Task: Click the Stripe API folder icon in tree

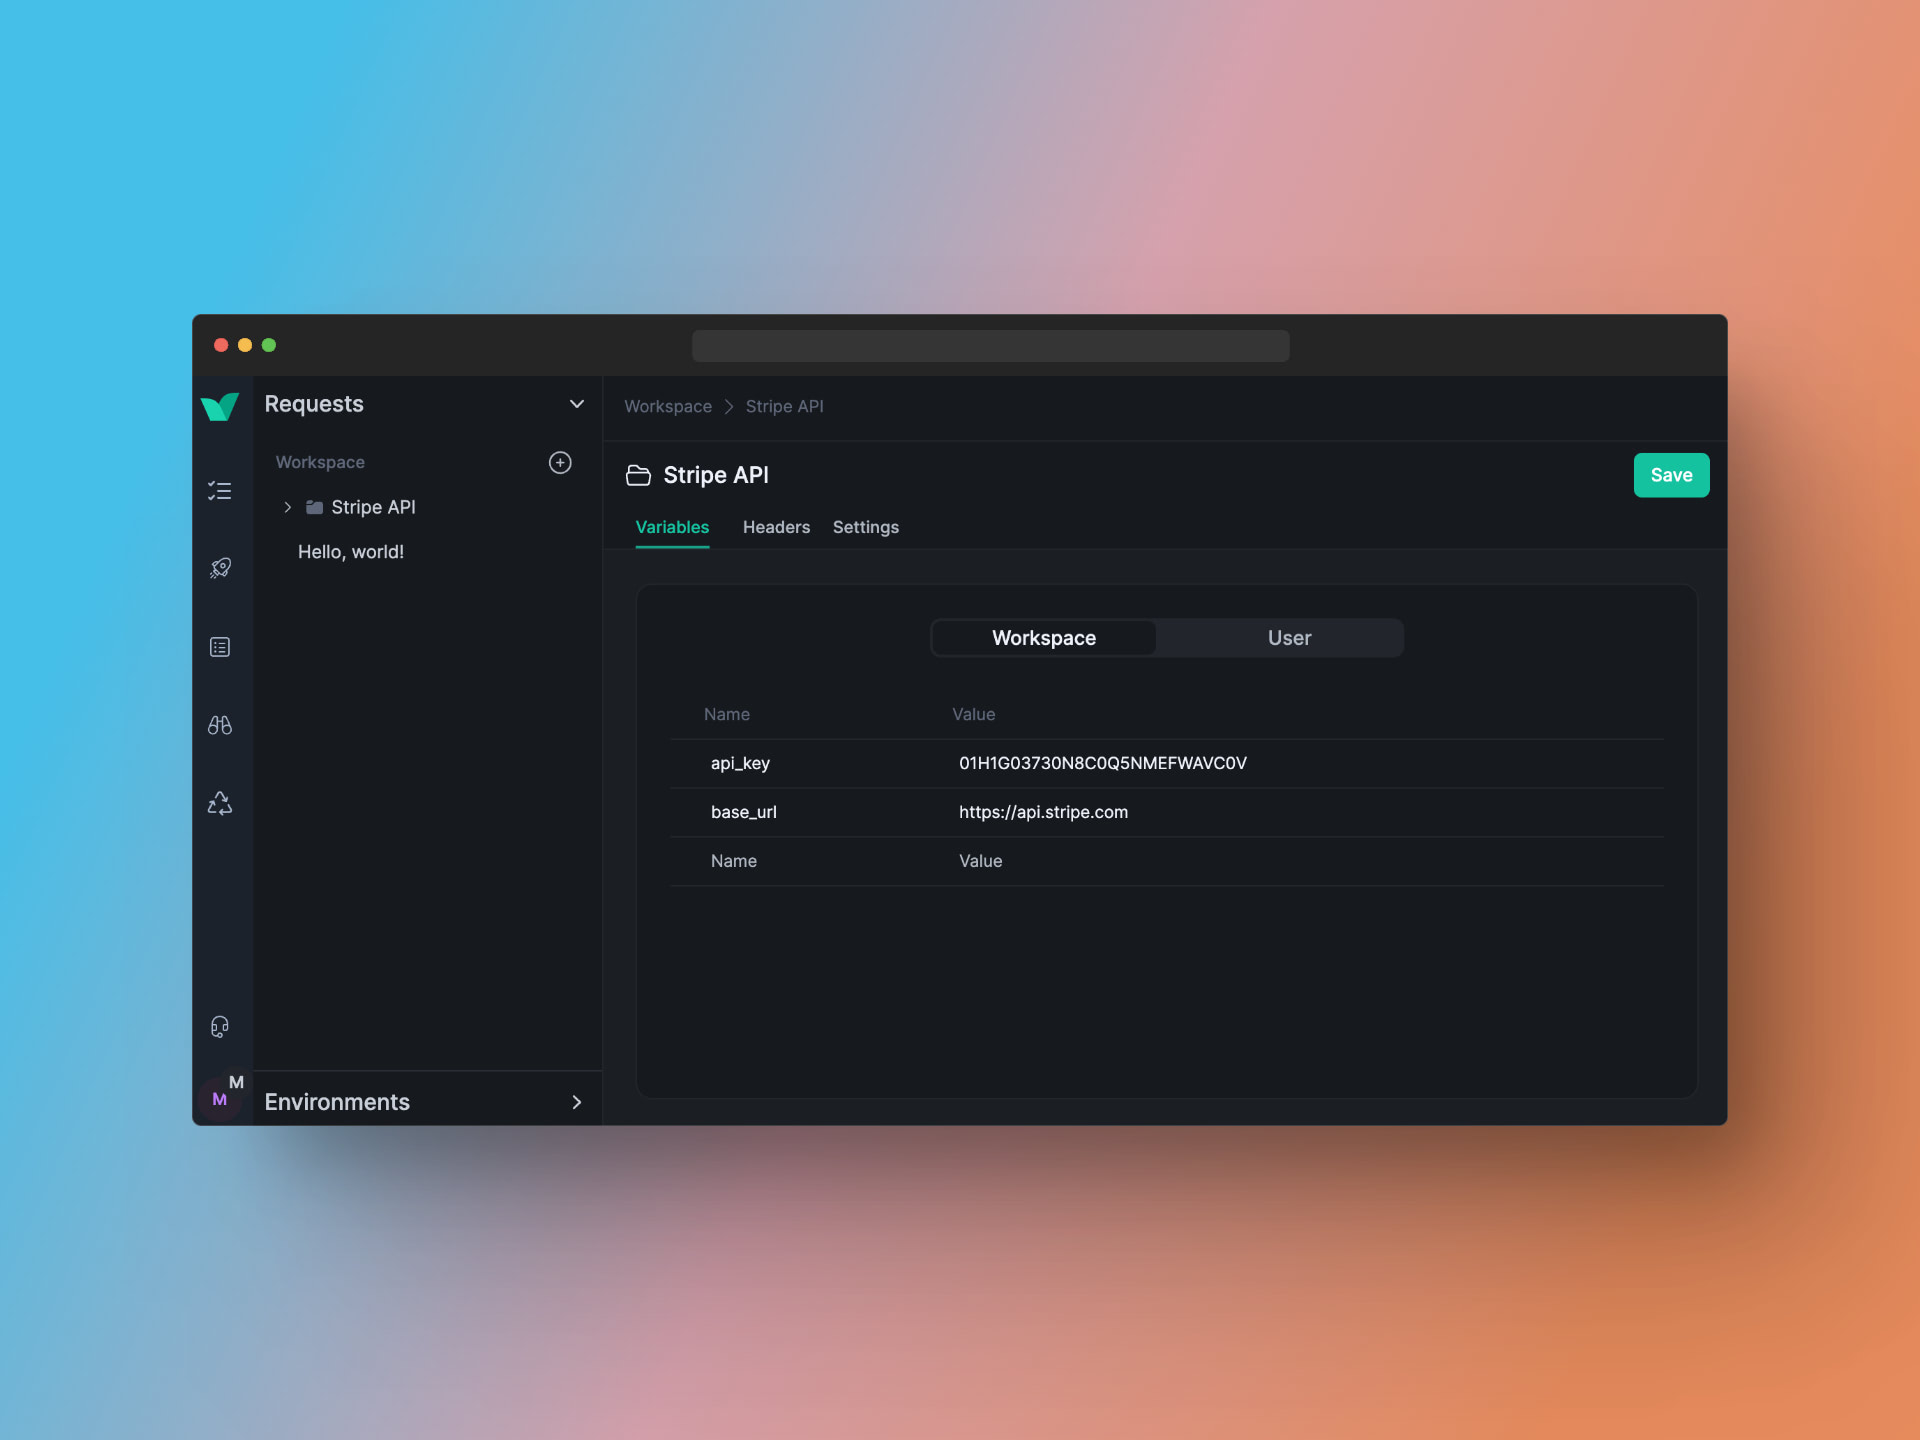Action: point(314,507)
